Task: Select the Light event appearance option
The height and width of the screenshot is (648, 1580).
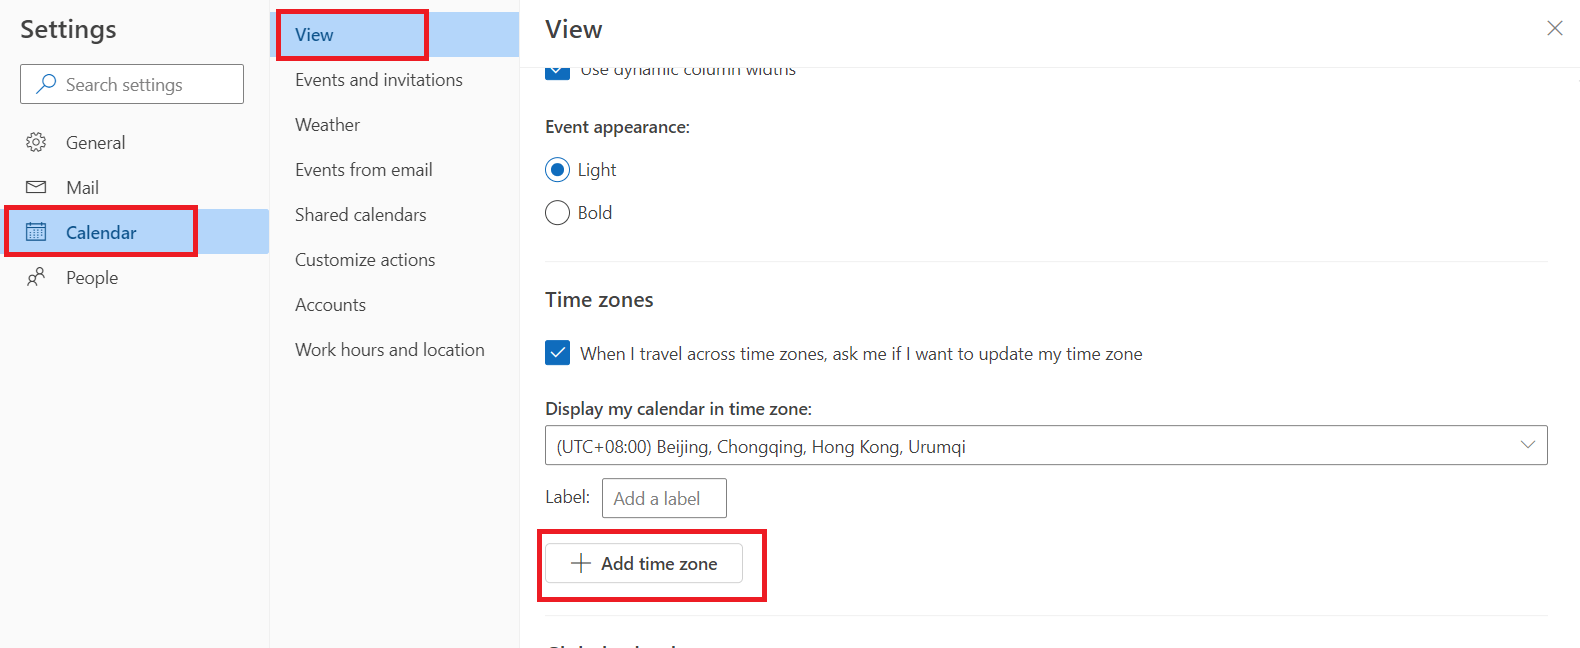Action: pyautogui.click(x=557, y=170)
